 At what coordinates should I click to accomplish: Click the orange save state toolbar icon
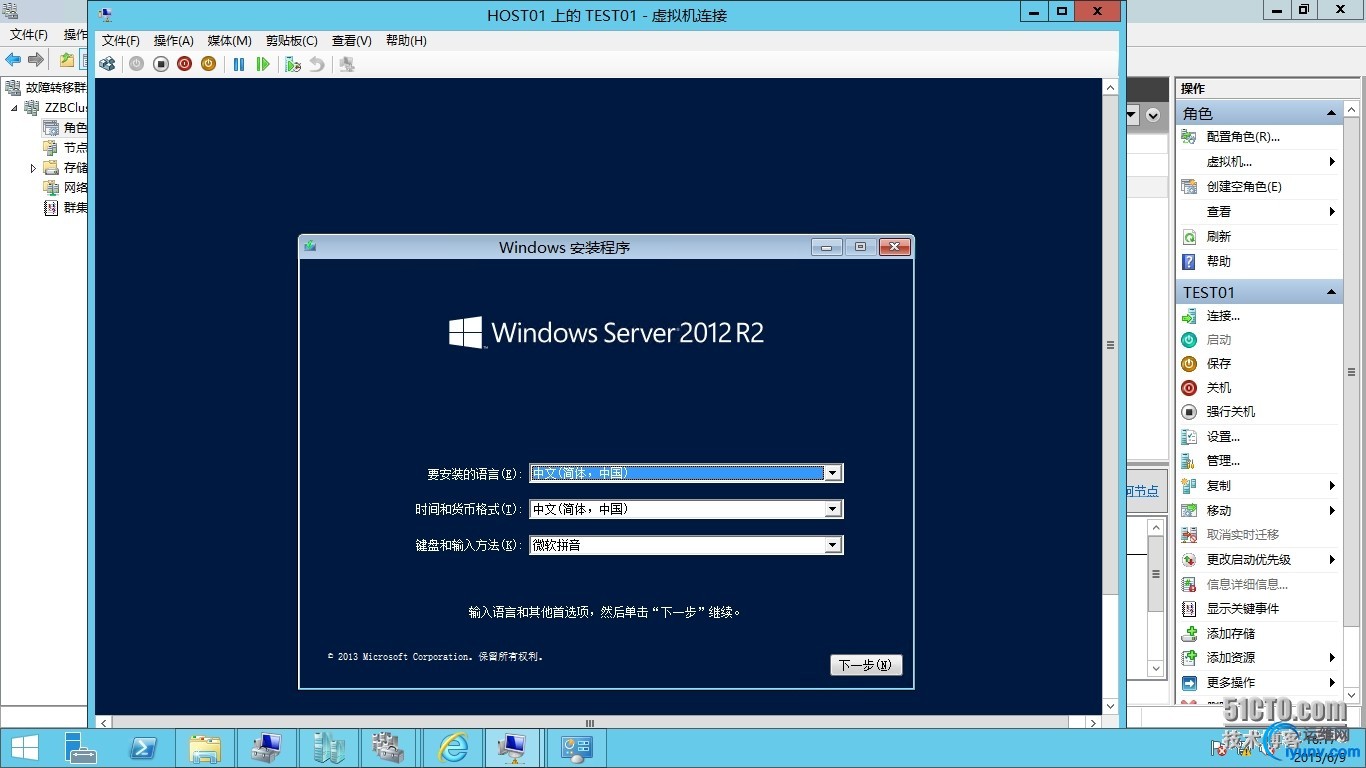[x=208, y=64]
